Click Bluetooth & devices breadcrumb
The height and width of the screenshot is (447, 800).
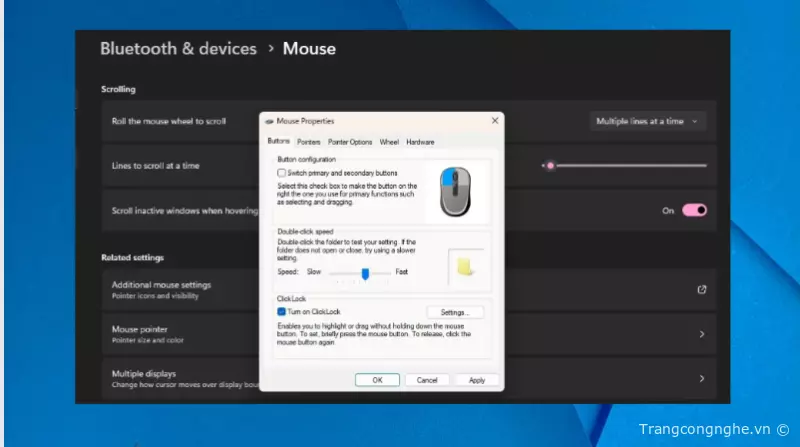pyautogui.click(x=178, y=48)
